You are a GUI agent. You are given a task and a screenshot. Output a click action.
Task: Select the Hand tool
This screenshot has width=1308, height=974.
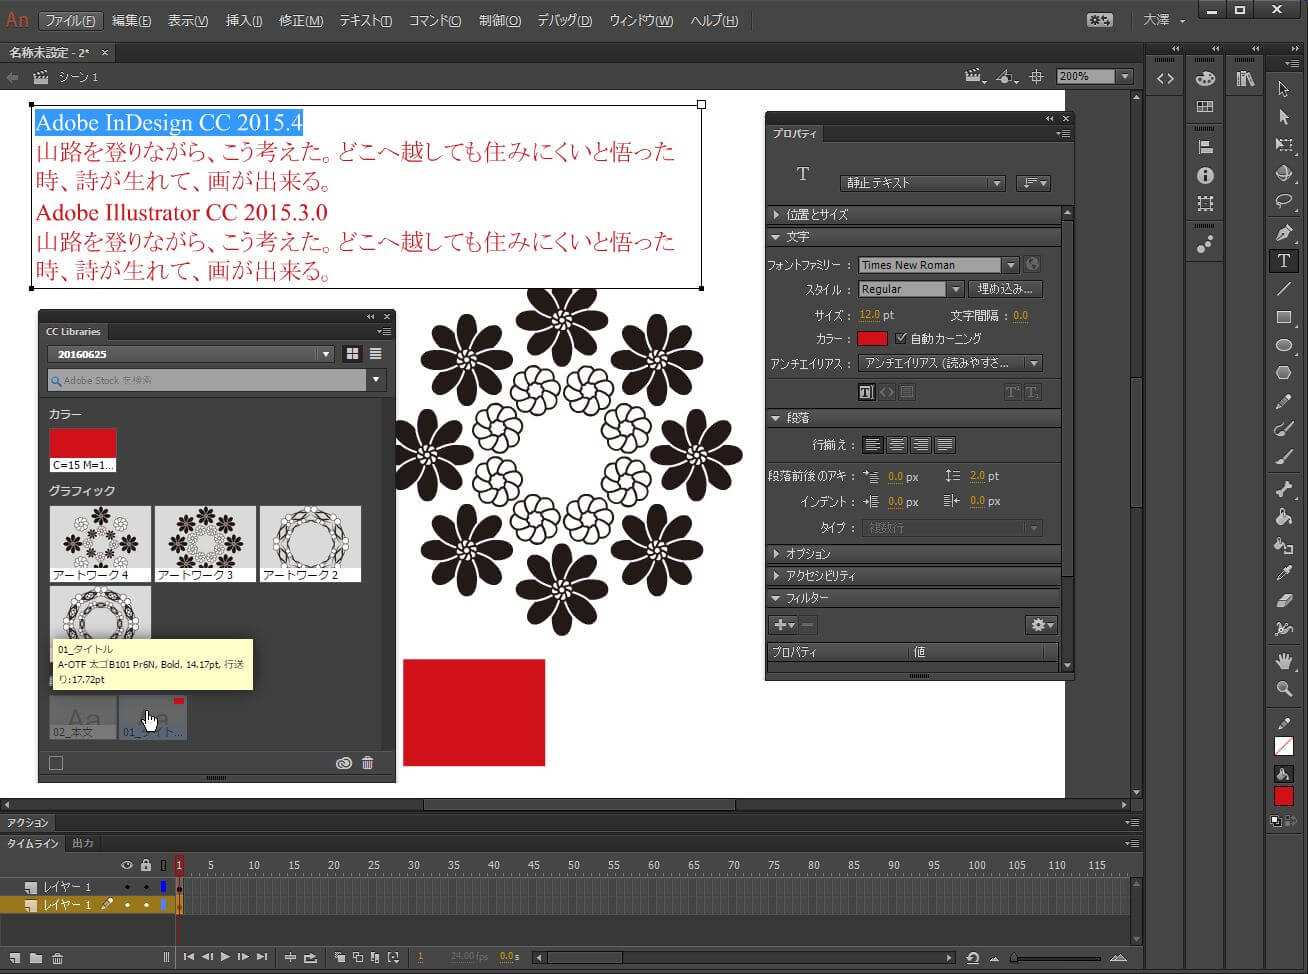click(1284, 661)
